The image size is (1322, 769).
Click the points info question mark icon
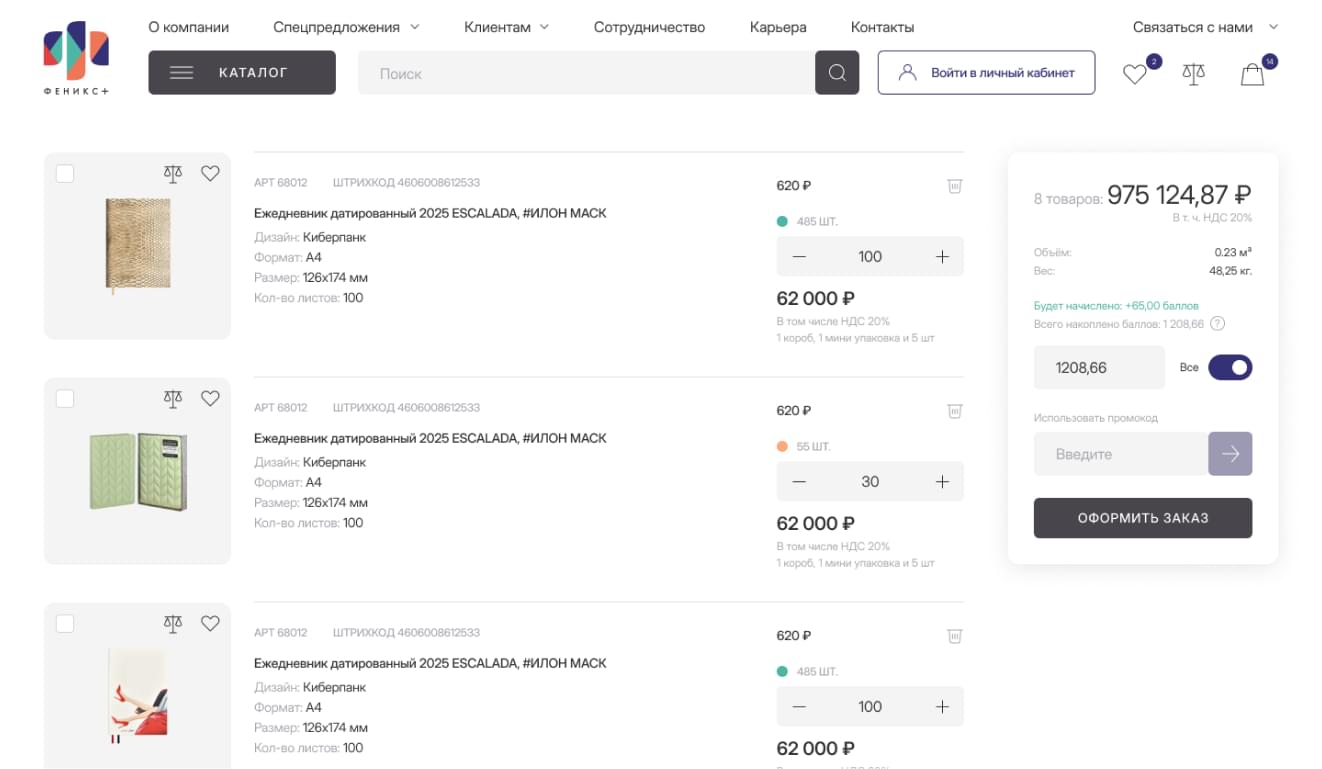coord(1217,324)
